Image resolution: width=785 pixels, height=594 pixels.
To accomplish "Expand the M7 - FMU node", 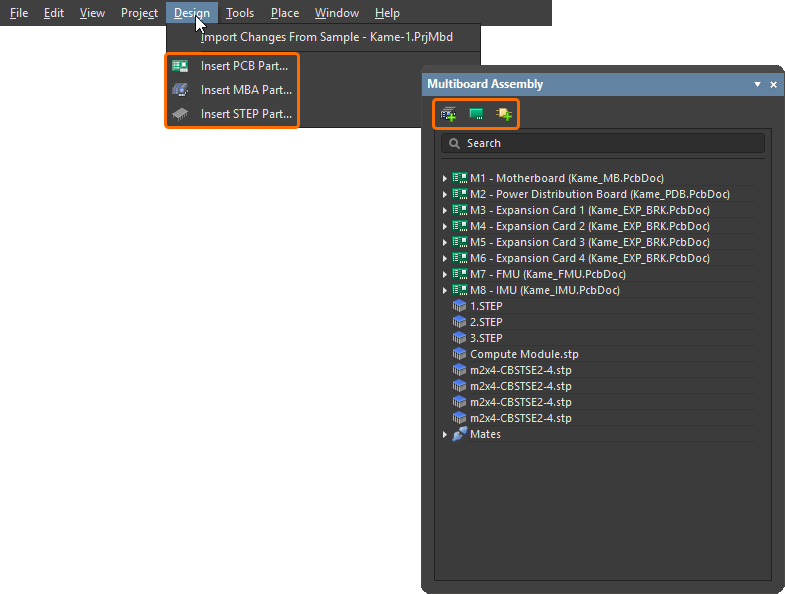I will [445, 274].
